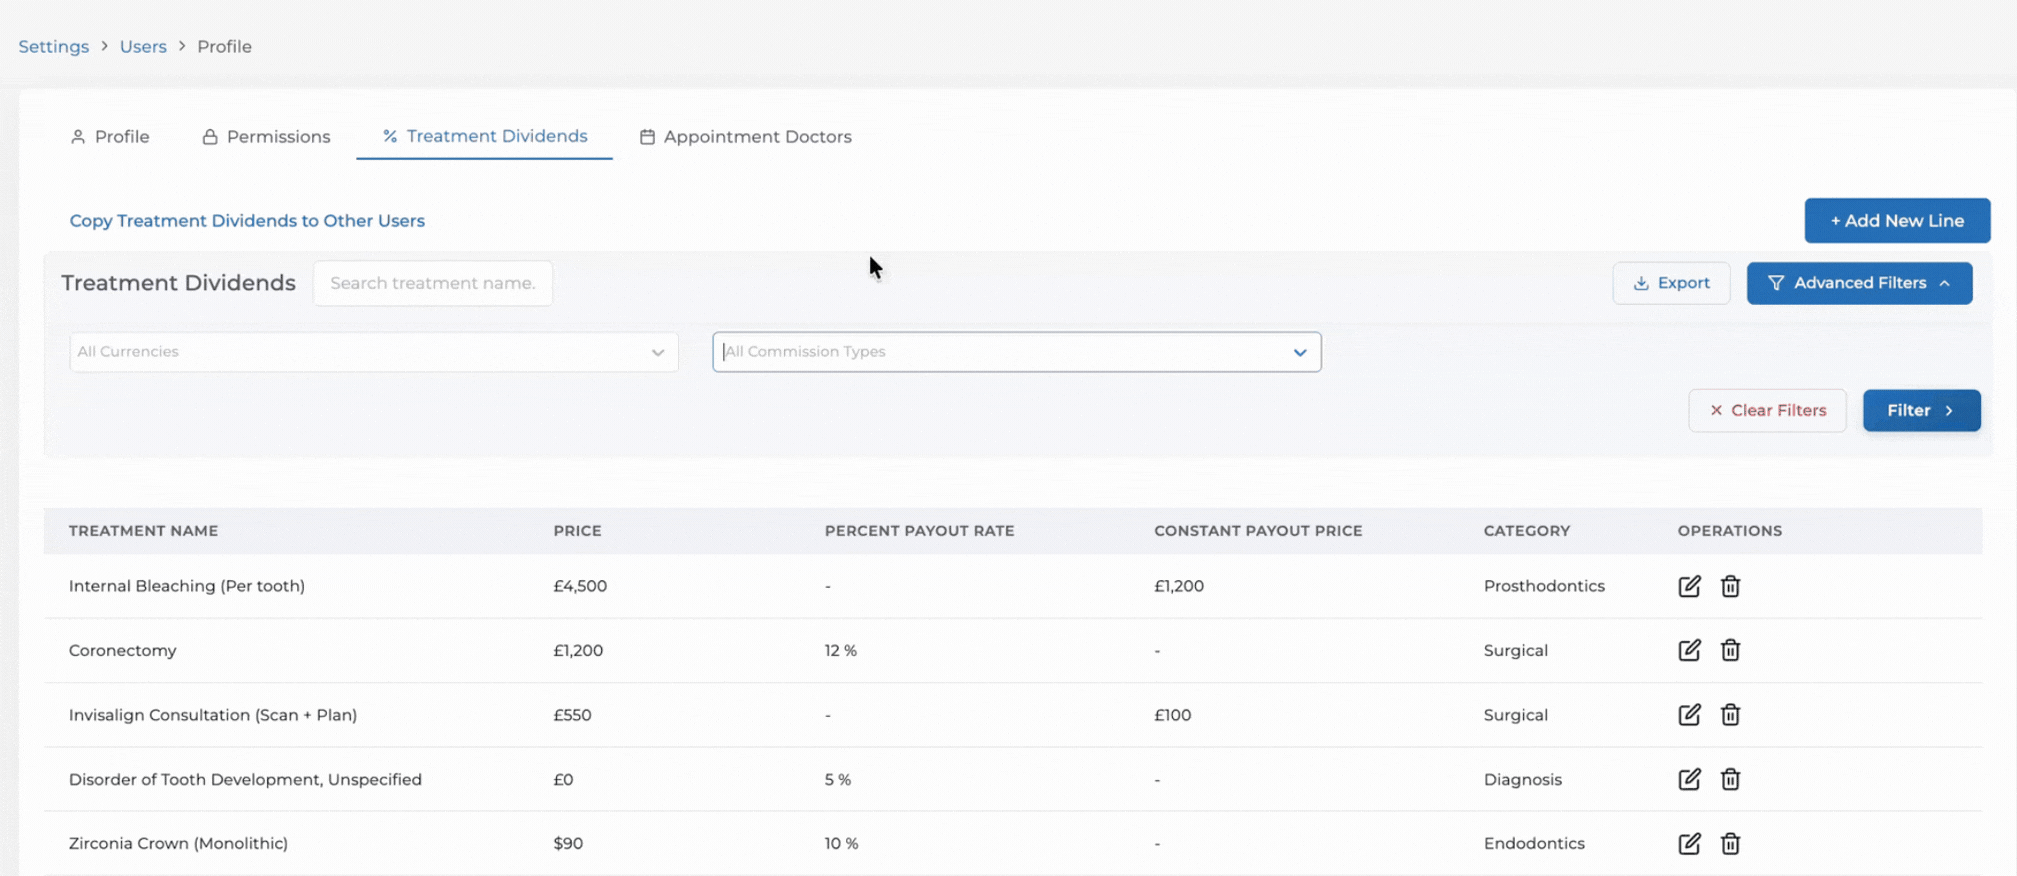The width and height of the screenshot is (2017, 876).
Task: Delete the Coronectomy dividend line
Action: pos(1730,650)
